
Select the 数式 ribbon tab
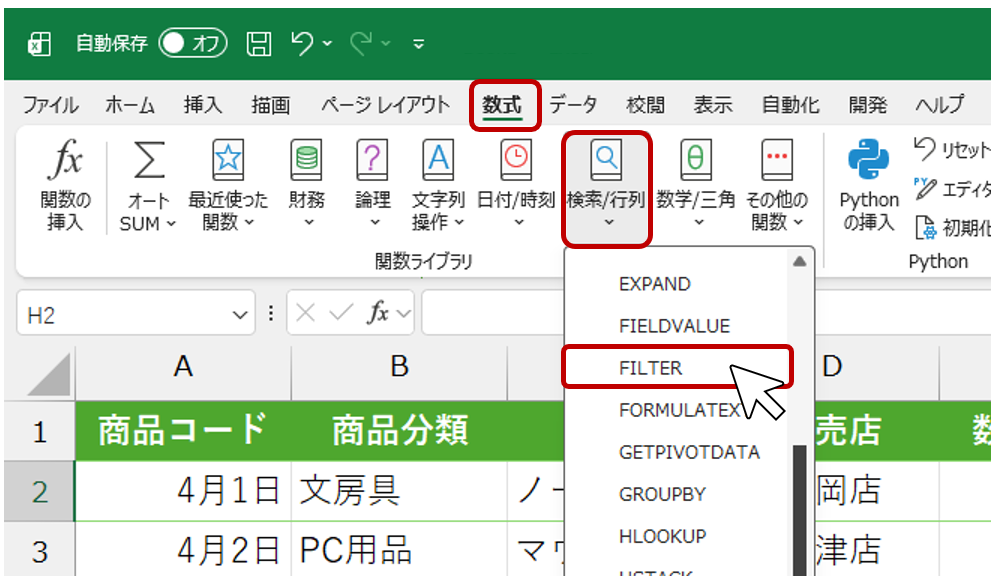[x=502, y=105]
